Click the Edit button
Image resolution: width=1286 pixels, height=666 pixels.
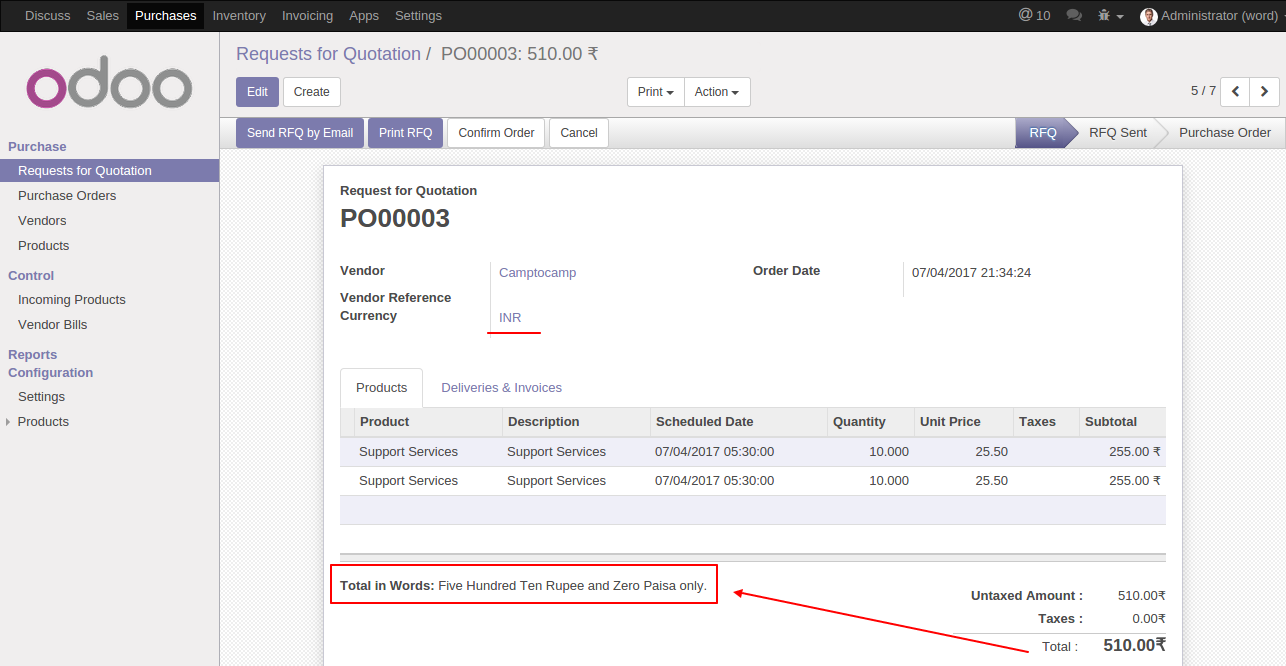tap(257, 92)
